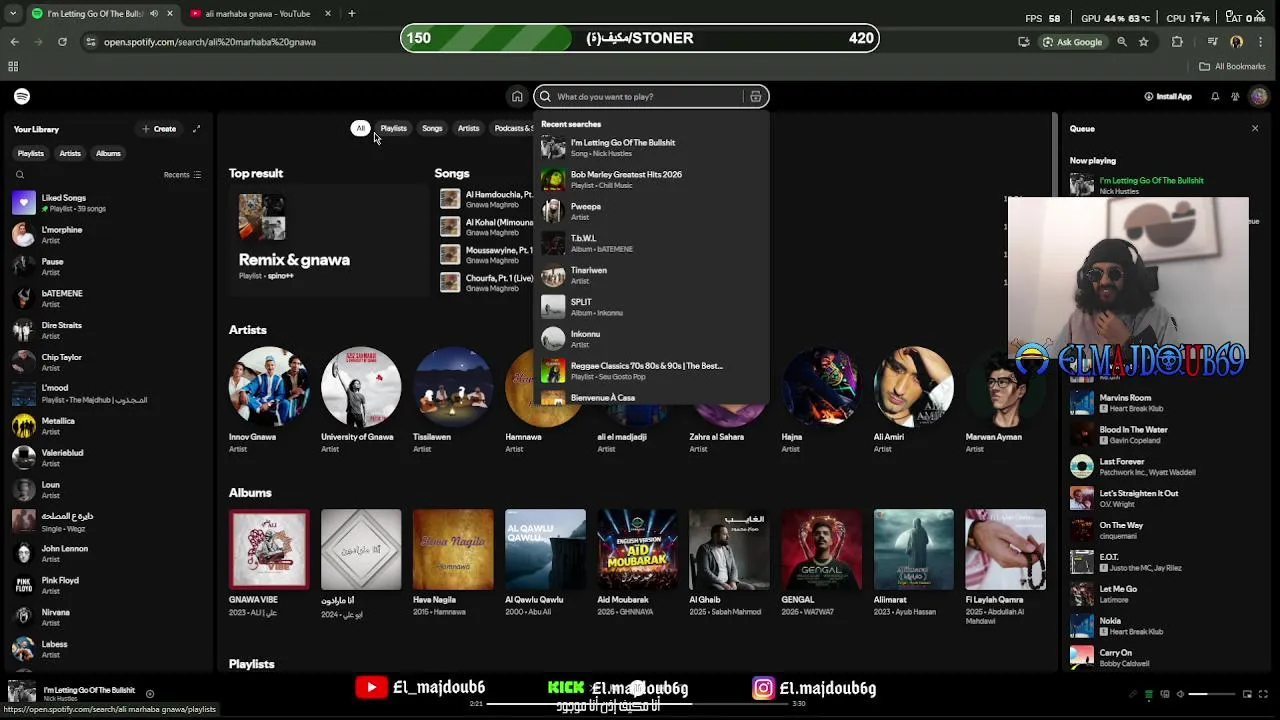Open the browser zoom magnifier icon
The width and height of the screenshot is (1280, 720).
[1122, 42]
